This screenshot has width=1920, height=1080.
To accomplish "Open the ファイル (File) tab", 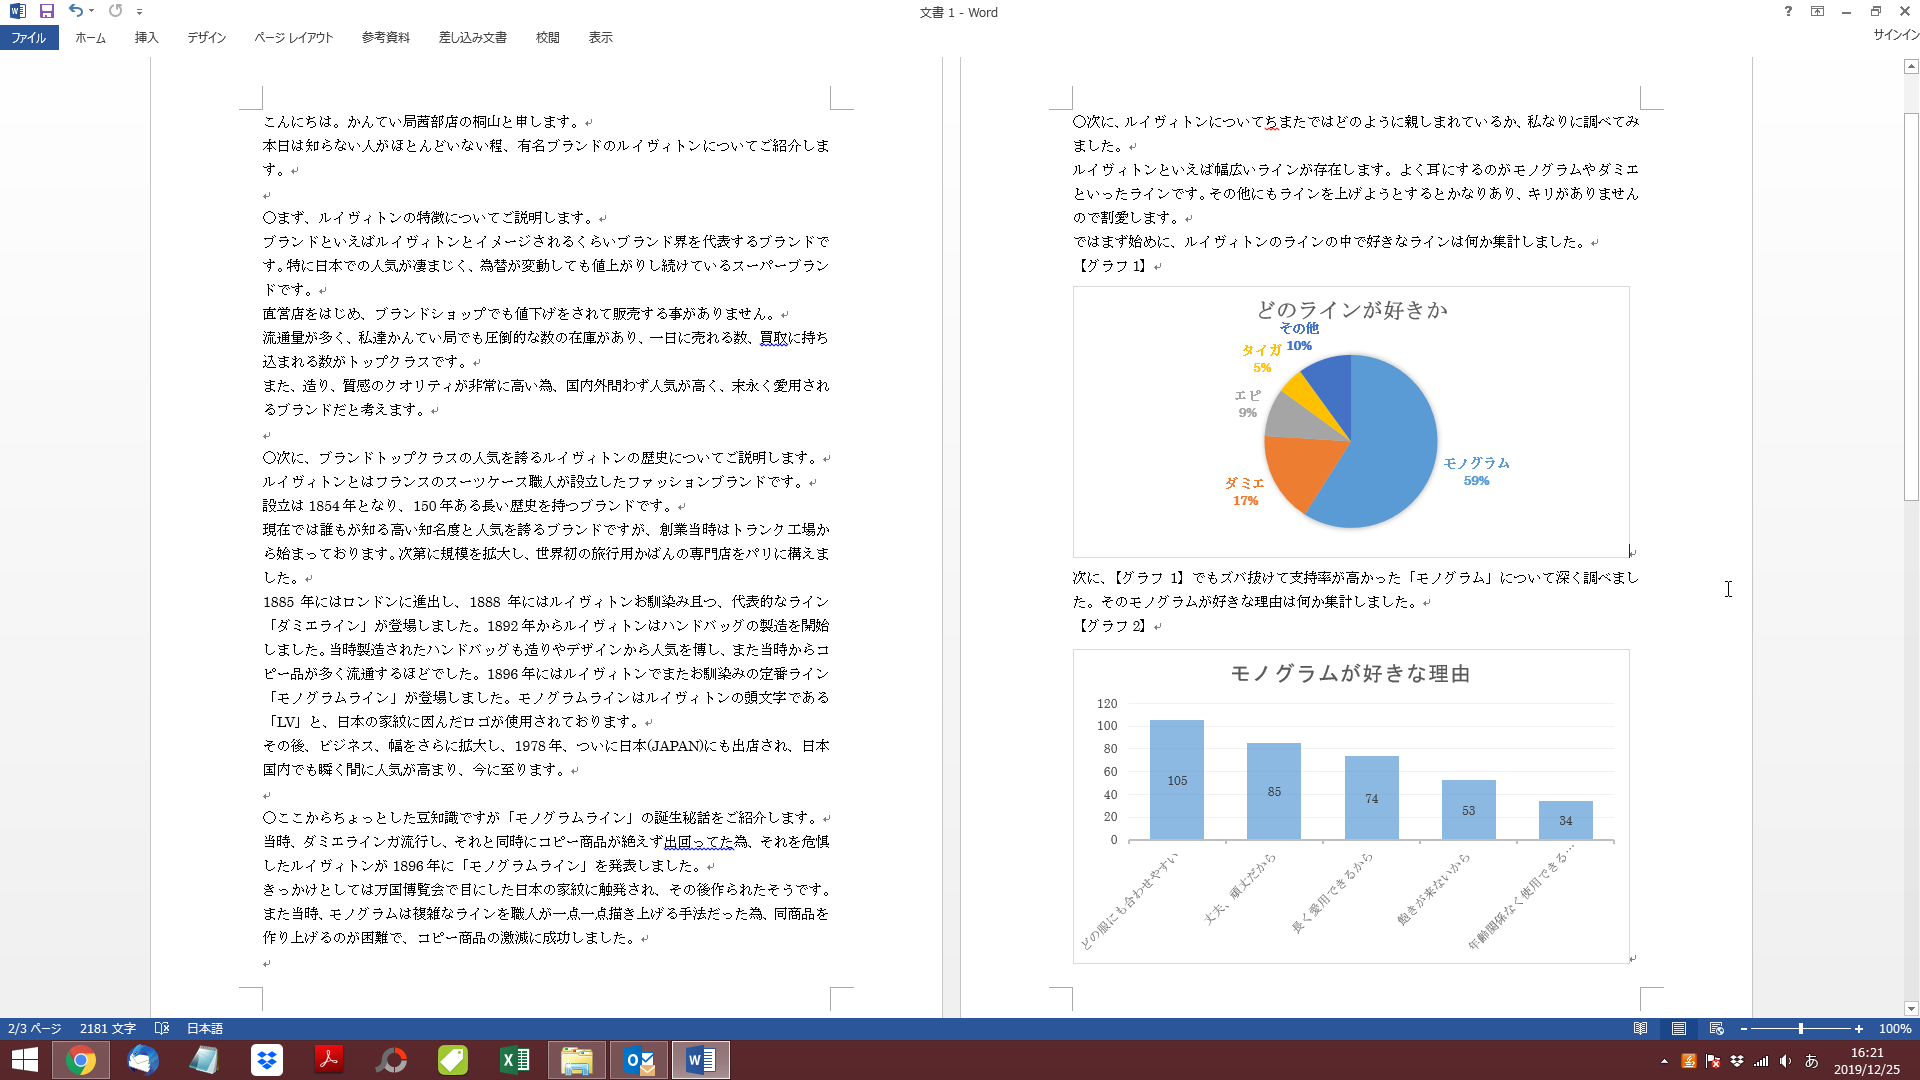I will (29, 38).
